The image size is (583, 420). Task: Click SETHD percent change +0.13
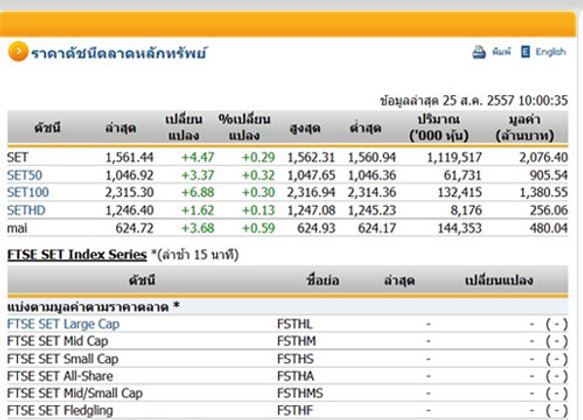(x=258, y=210)
